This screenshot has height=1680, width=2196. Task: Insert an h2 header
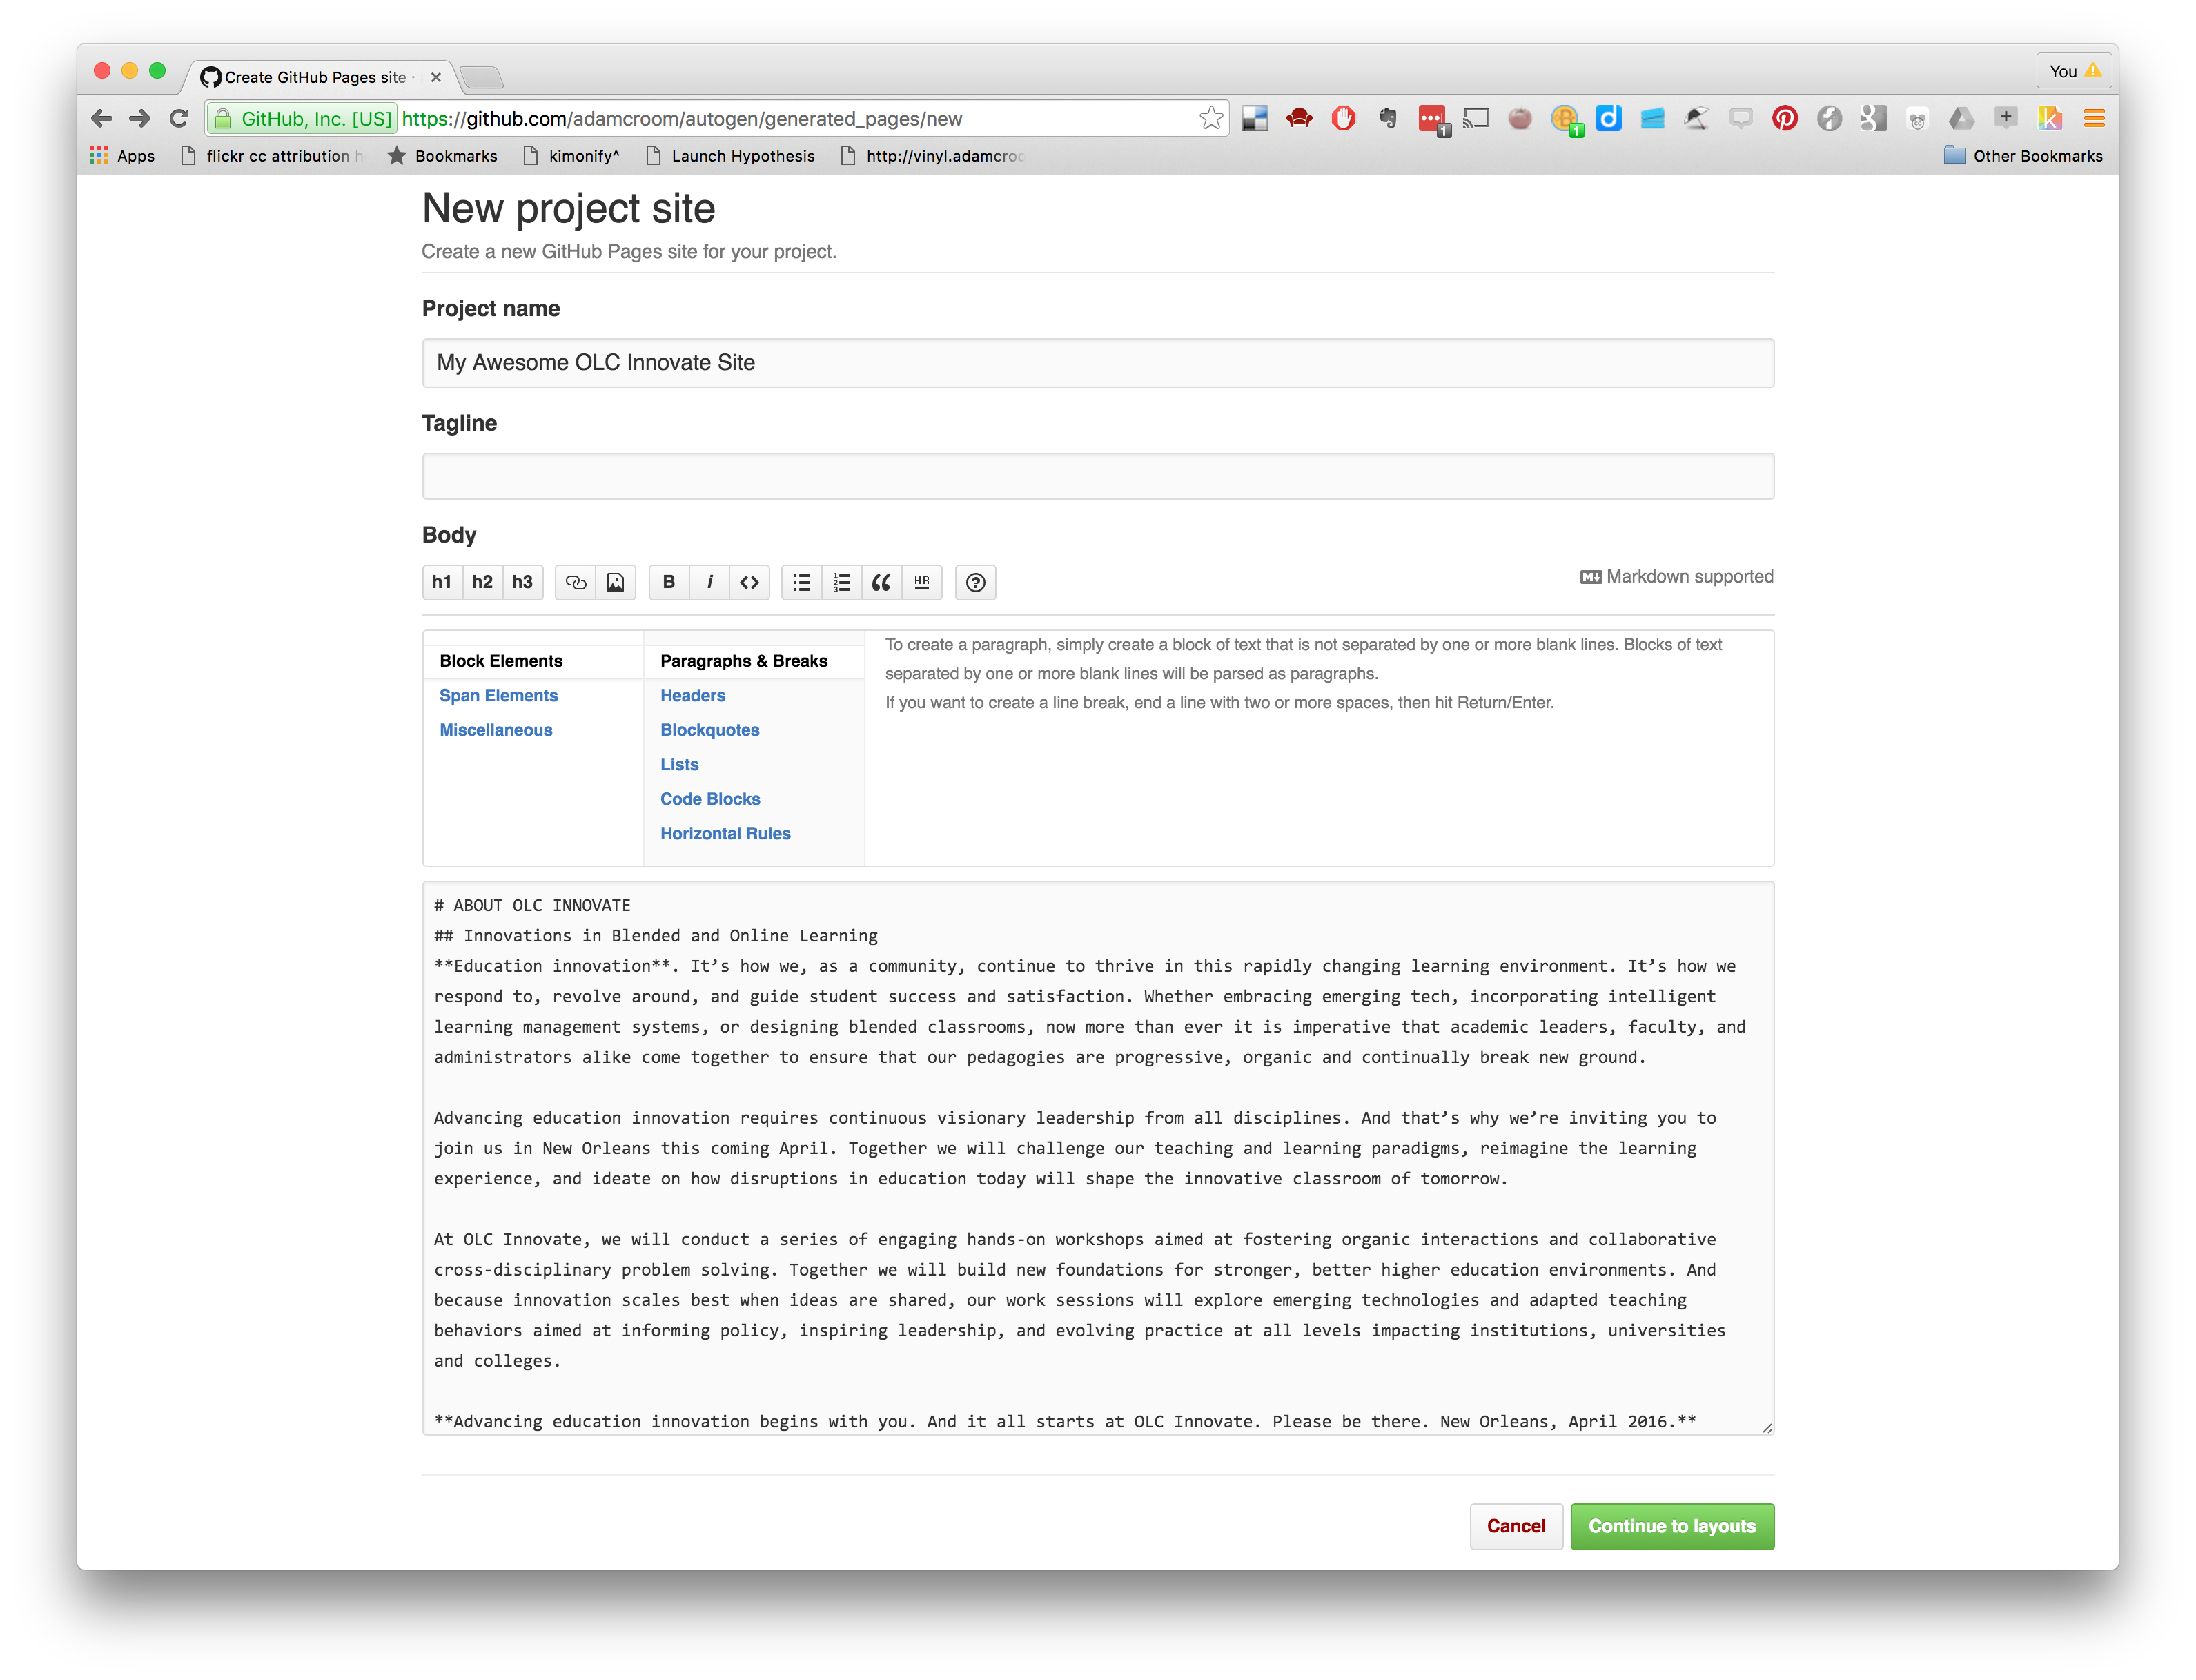pyautogui.click(x=482, y=582)
